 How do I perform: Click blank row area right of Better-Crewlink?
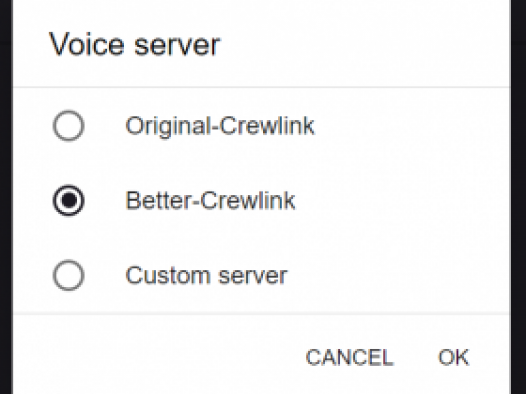(403, 201)
